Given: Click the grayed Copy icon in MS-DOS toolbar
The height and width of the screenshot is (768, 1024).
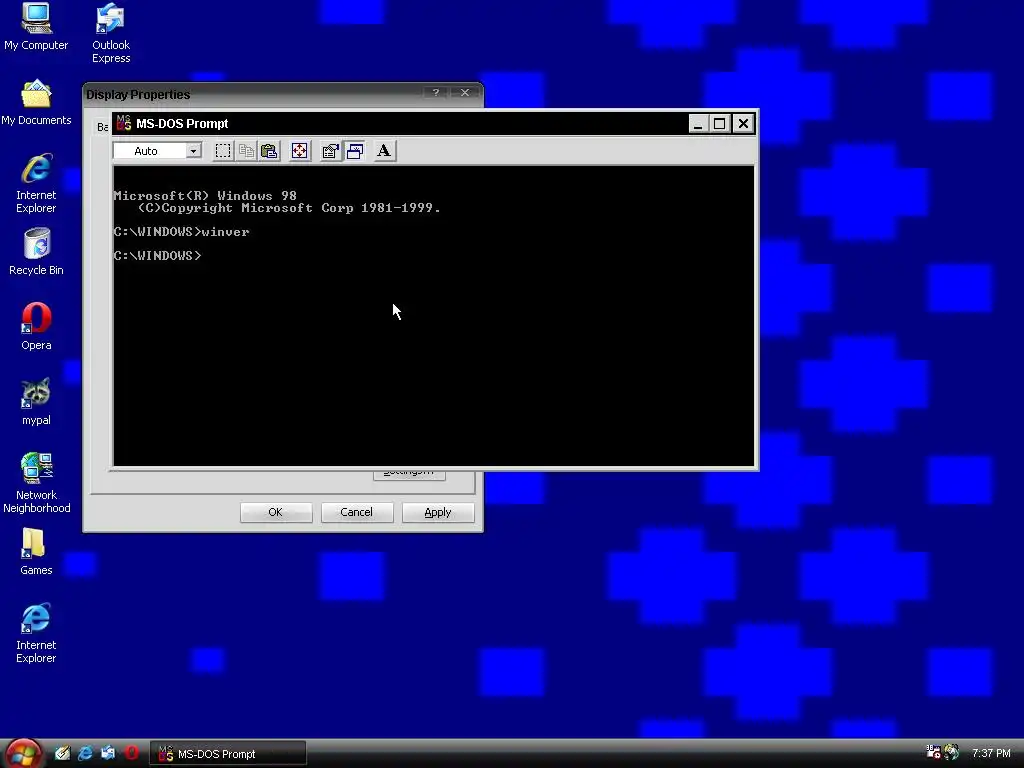Looking at the screenshot, I should coord(246,151).
